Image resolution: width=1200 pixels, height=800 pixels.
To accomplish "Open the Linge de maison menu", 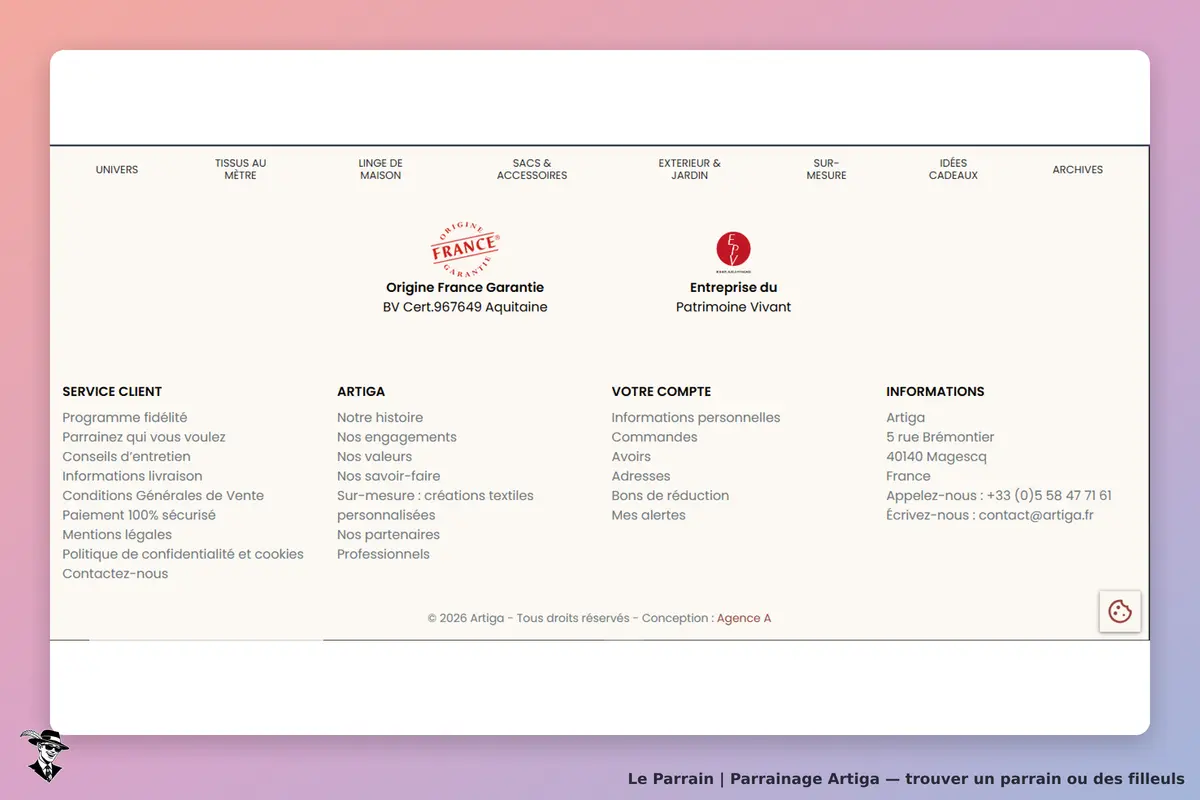I will [x=380, y=170].
